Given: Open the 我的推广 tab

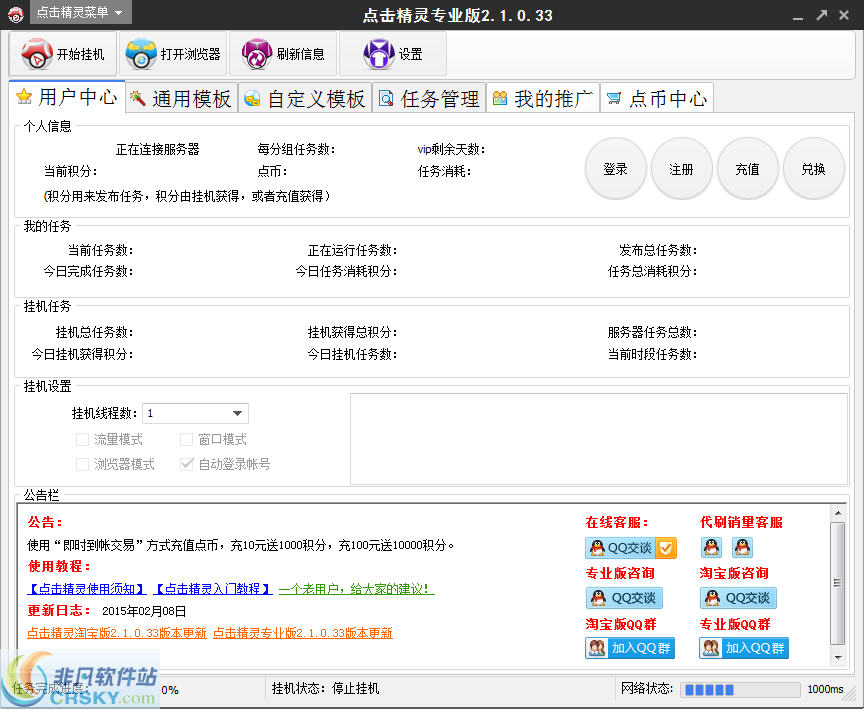Looking at the screenshot, I should tap(543, 99).
